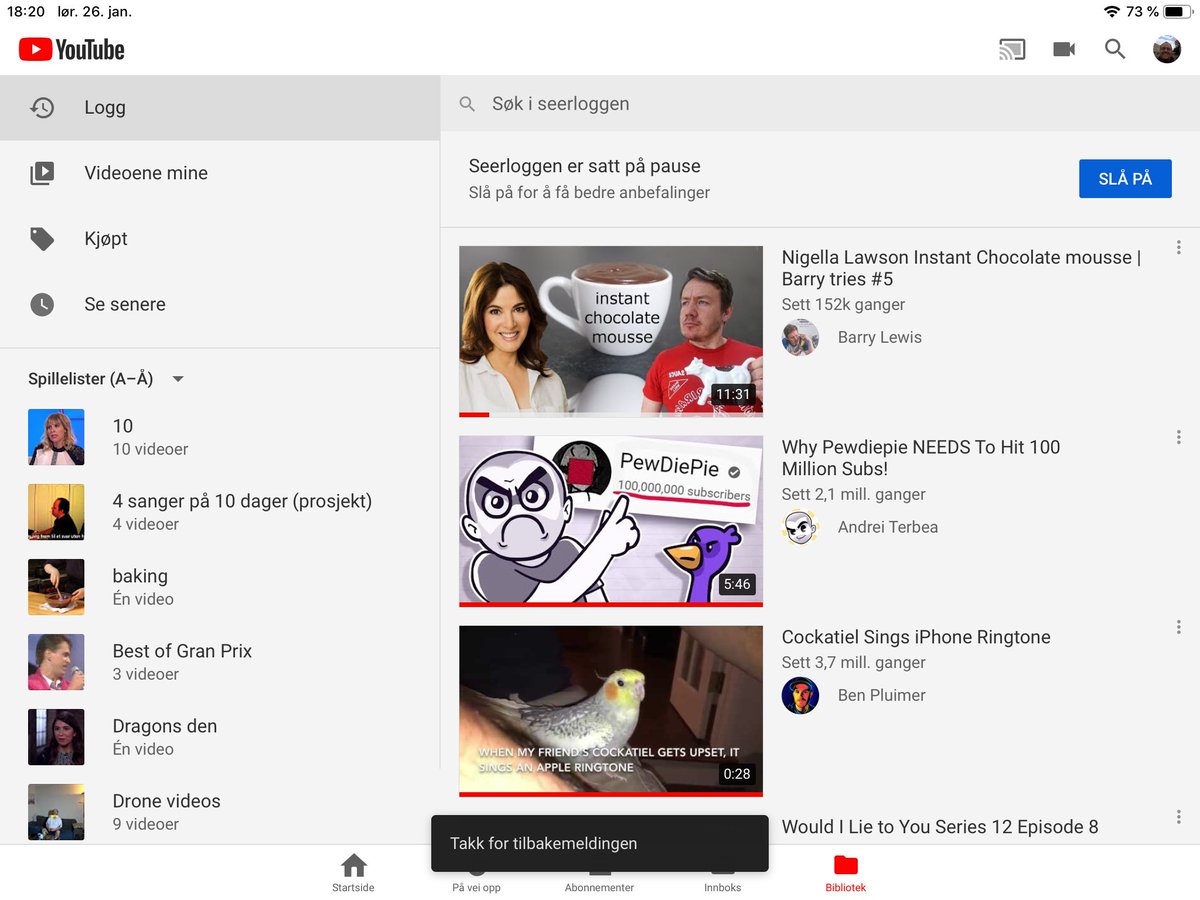Viewport: 1200px width, 900px height.
Task: Open the Dragons den playlist
Action: point(220,737)
